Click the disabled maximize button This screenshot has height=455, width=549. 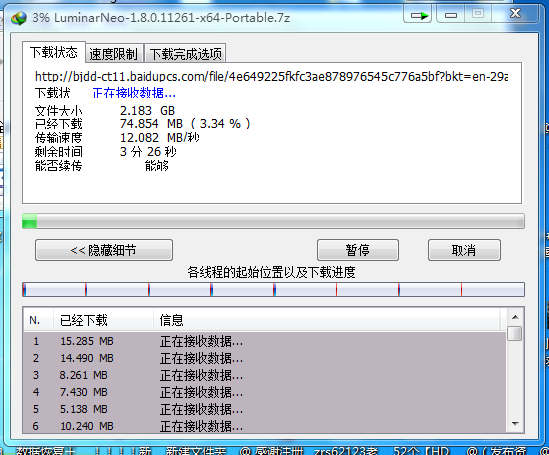pos(478,14)
